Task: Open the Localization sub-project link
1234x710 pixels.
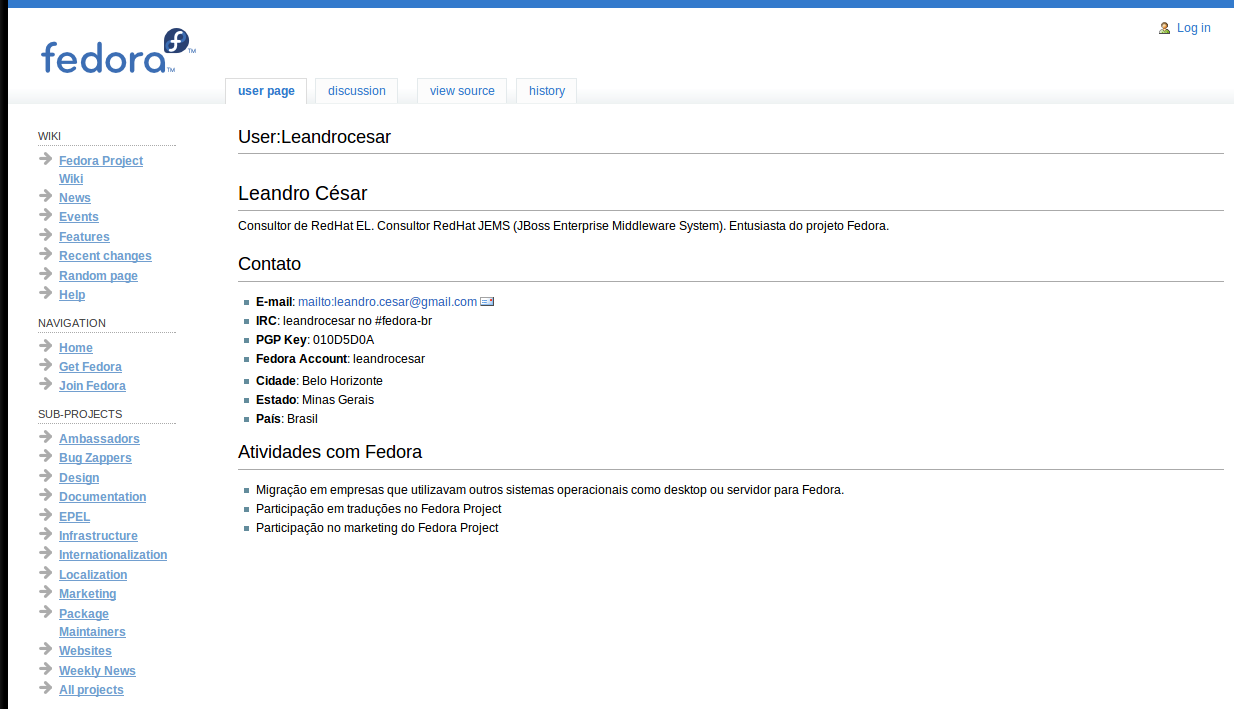Action: [93, 575]
